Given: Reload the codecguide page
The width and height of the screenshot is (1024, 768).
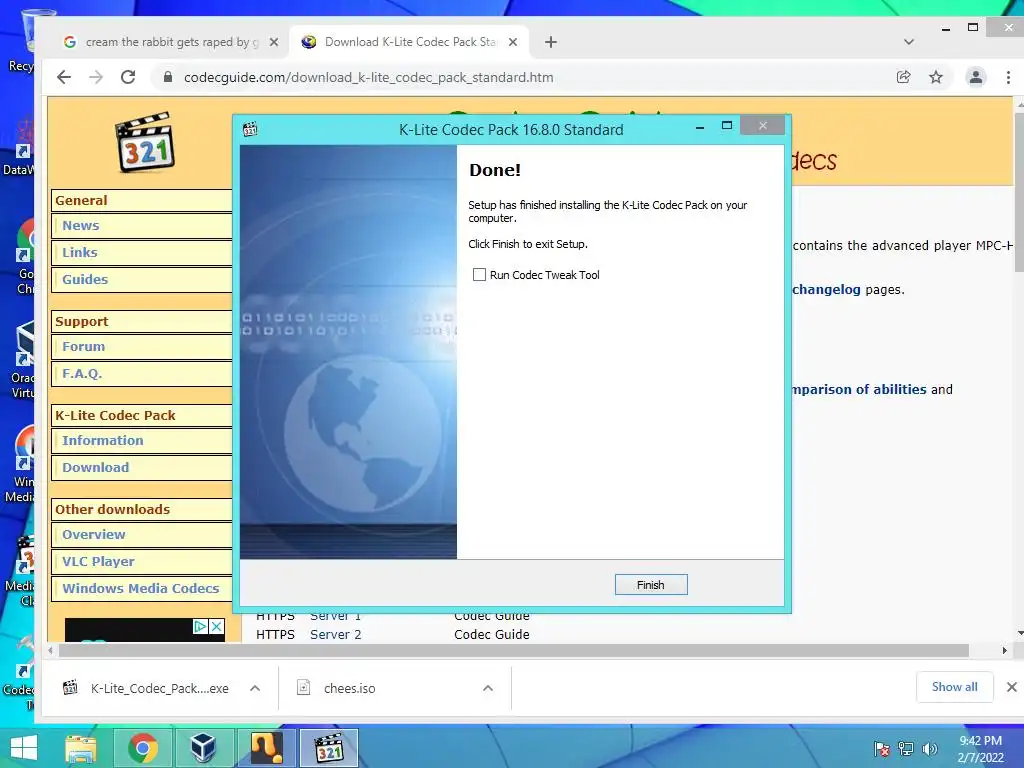Looking at the screenshot, I should tap(128, 77).
